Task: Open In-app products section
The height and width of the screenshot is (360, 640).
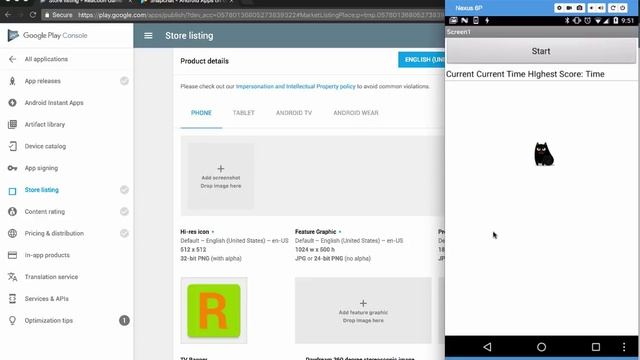Action: (x=47, y=255)
